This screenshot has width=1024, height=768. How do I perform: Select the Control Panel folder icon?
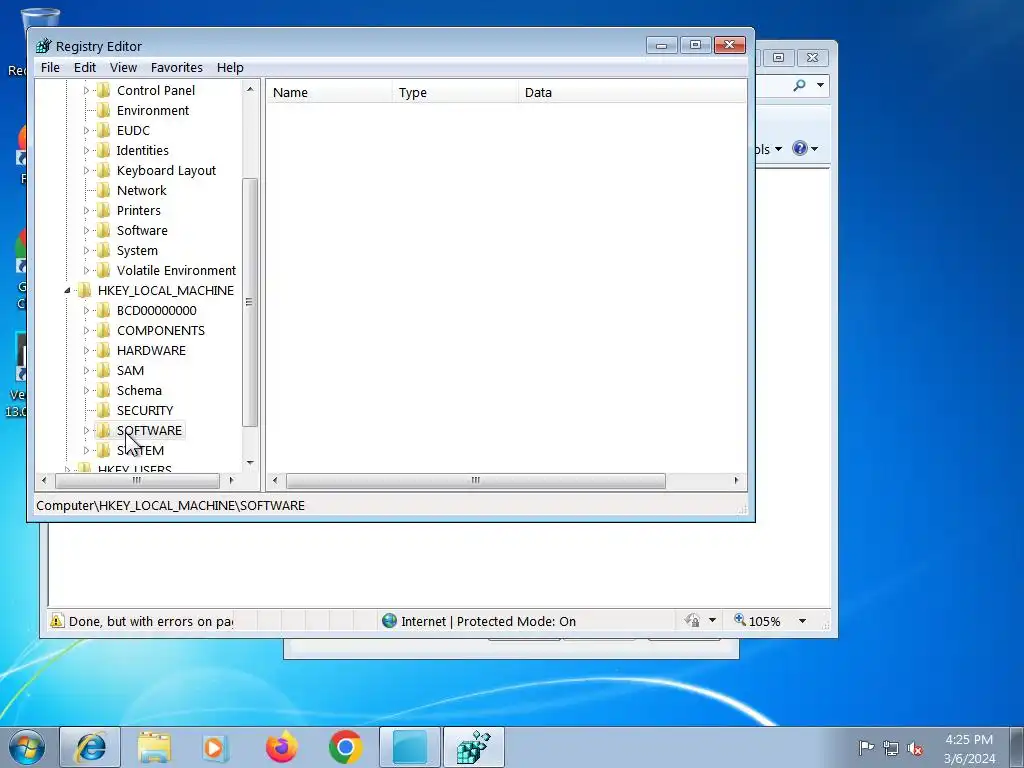point(103,90)
